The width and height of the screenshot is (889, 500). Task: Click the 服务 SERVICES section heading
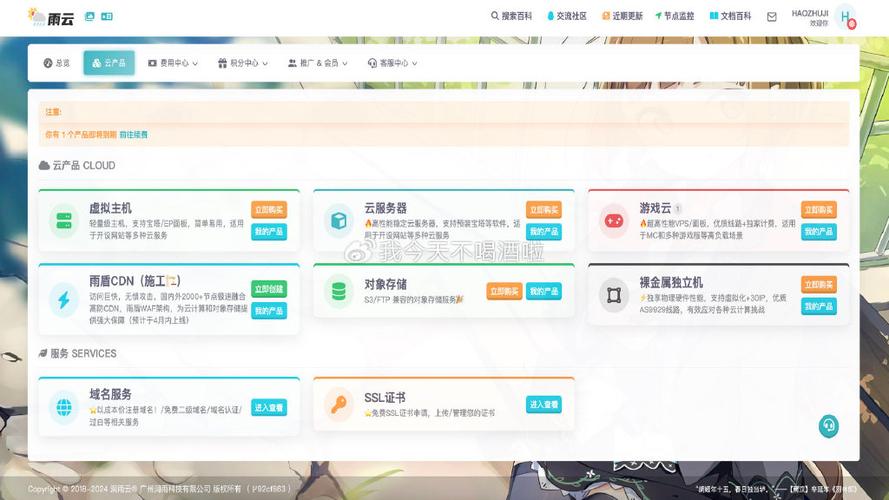pos(78,354)
